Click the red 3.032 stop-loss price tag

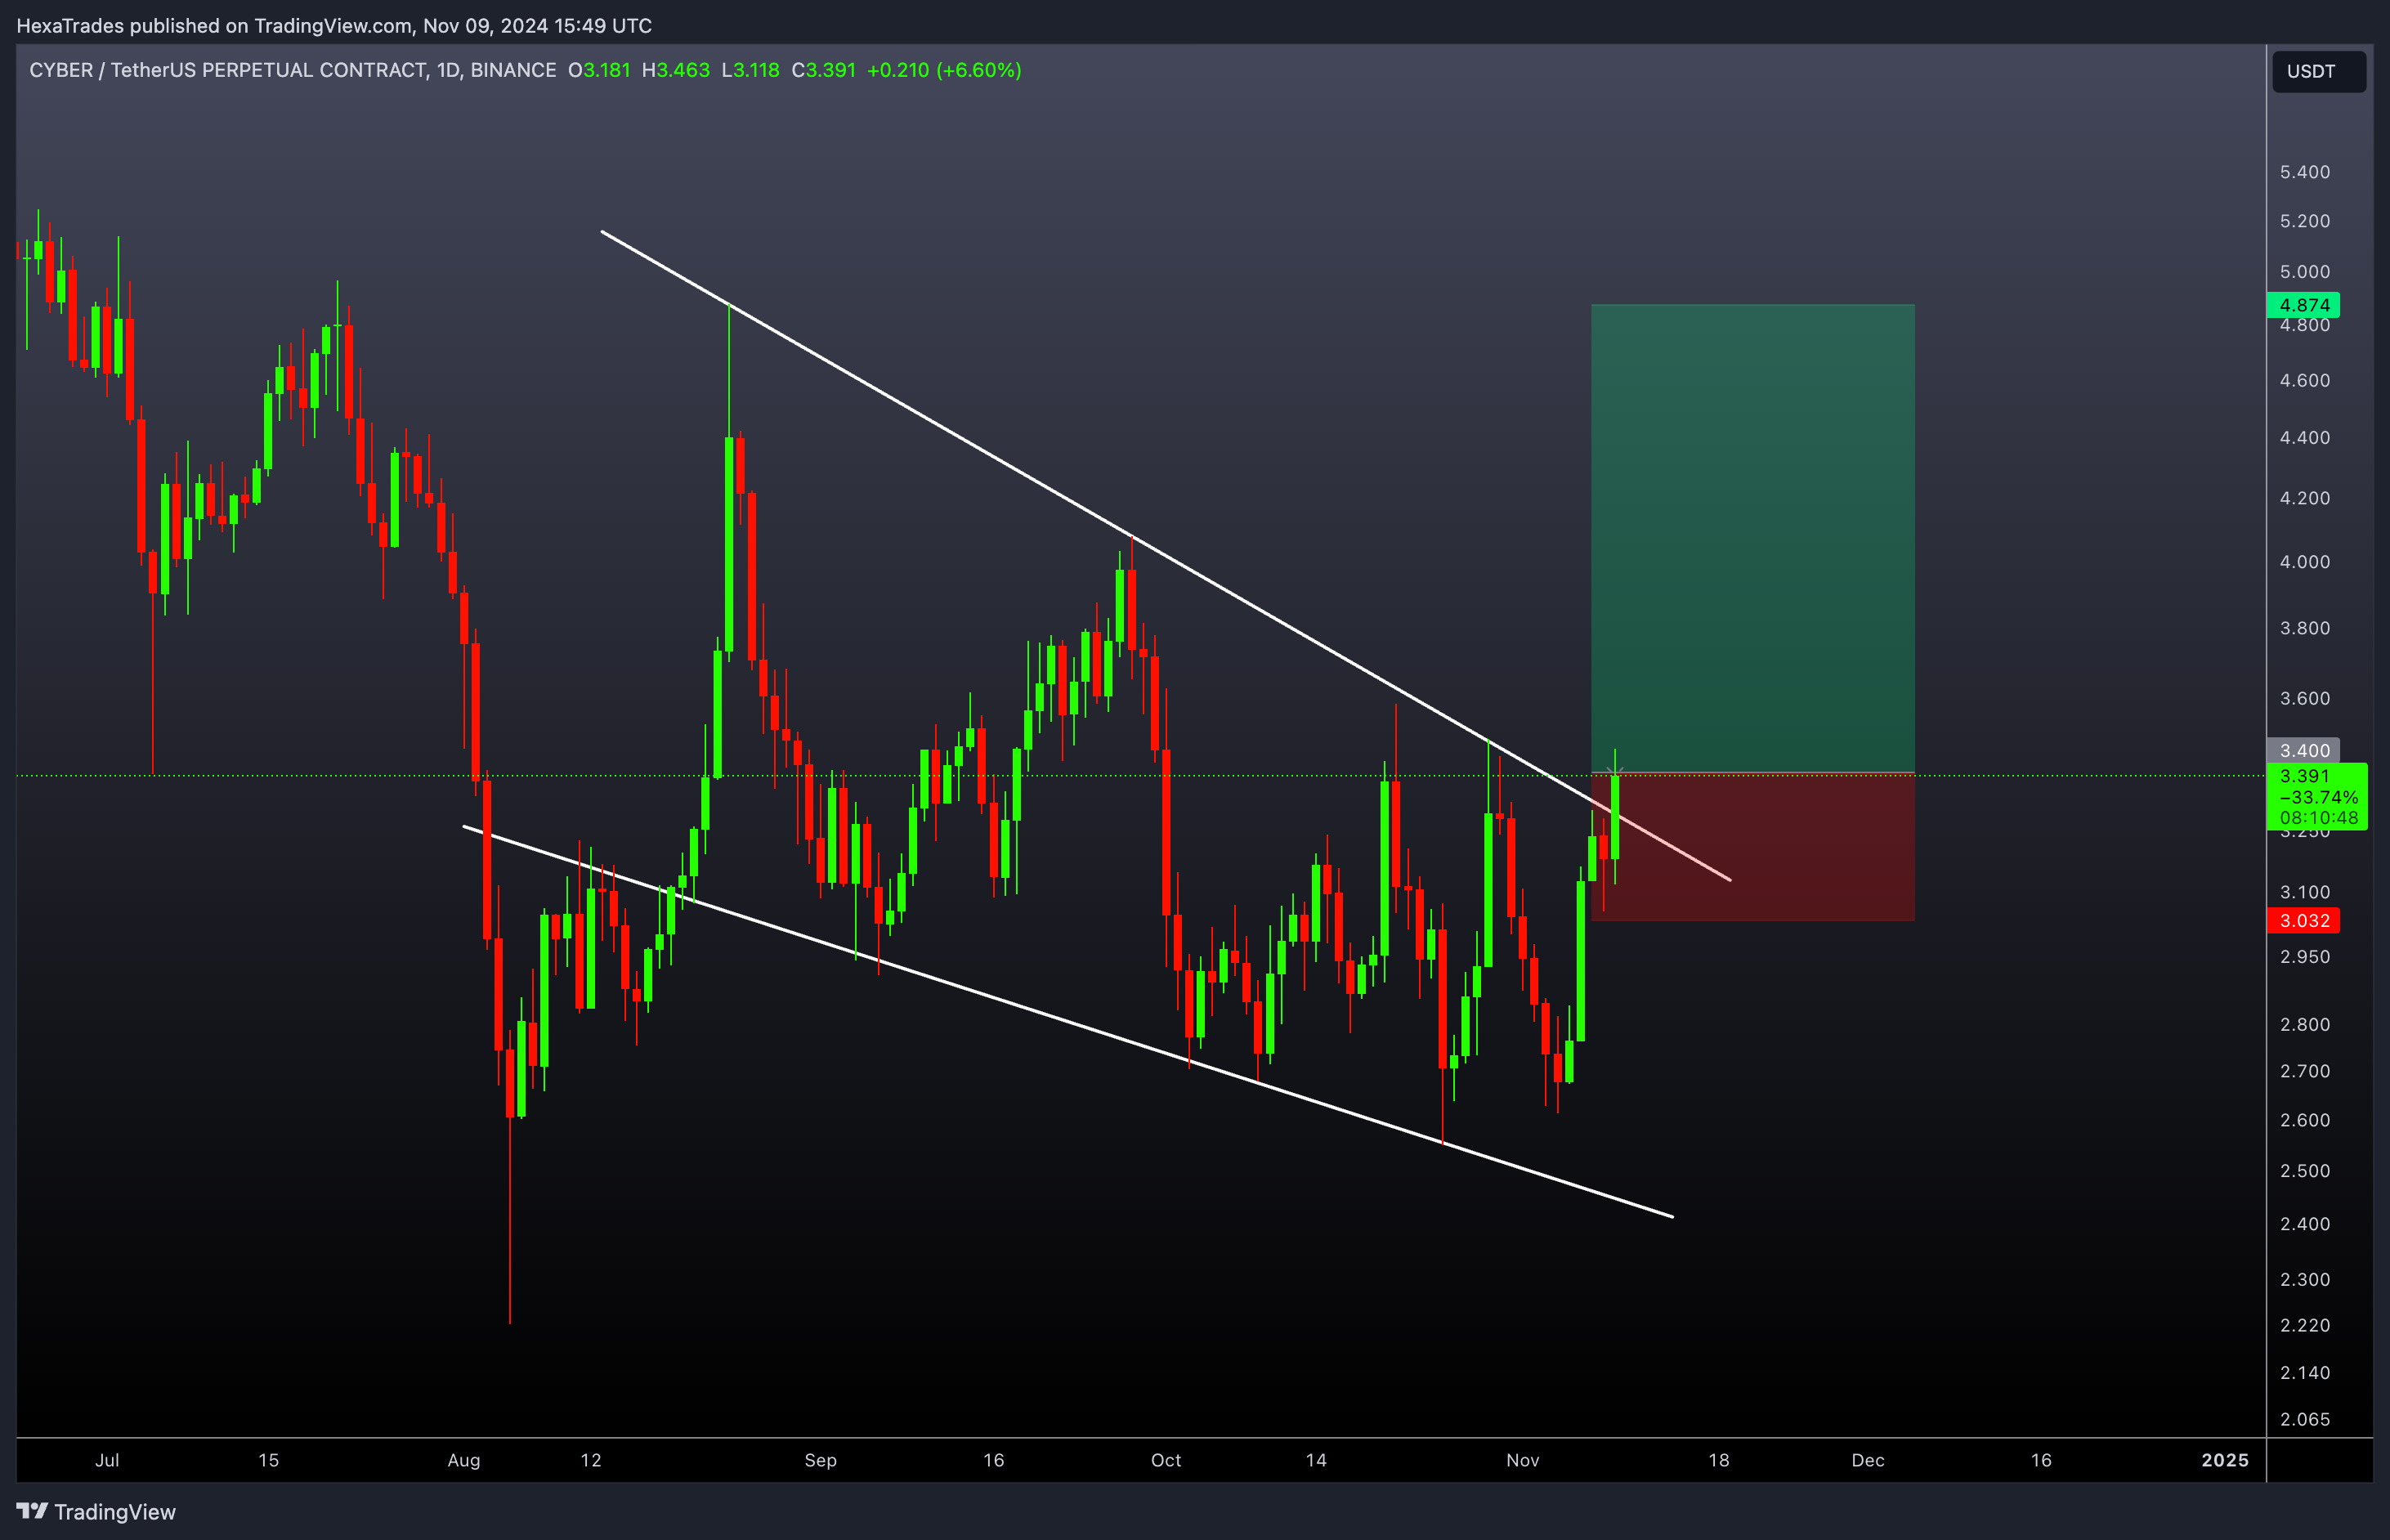pos(2303,920)
